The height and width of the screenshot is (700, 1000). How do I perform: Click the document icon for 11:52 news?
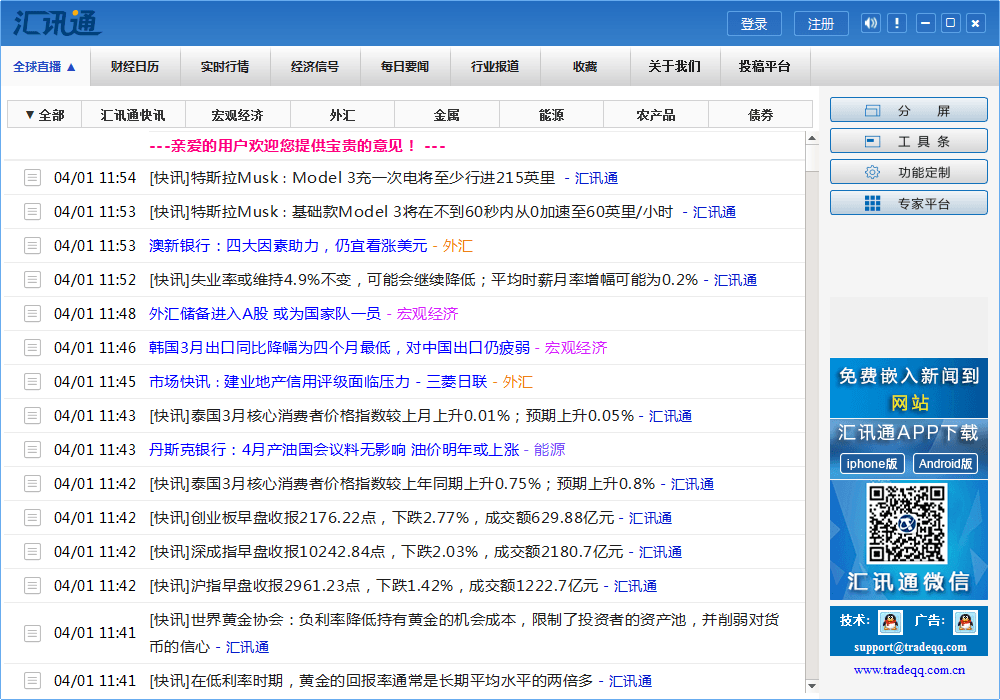[33, 279]
